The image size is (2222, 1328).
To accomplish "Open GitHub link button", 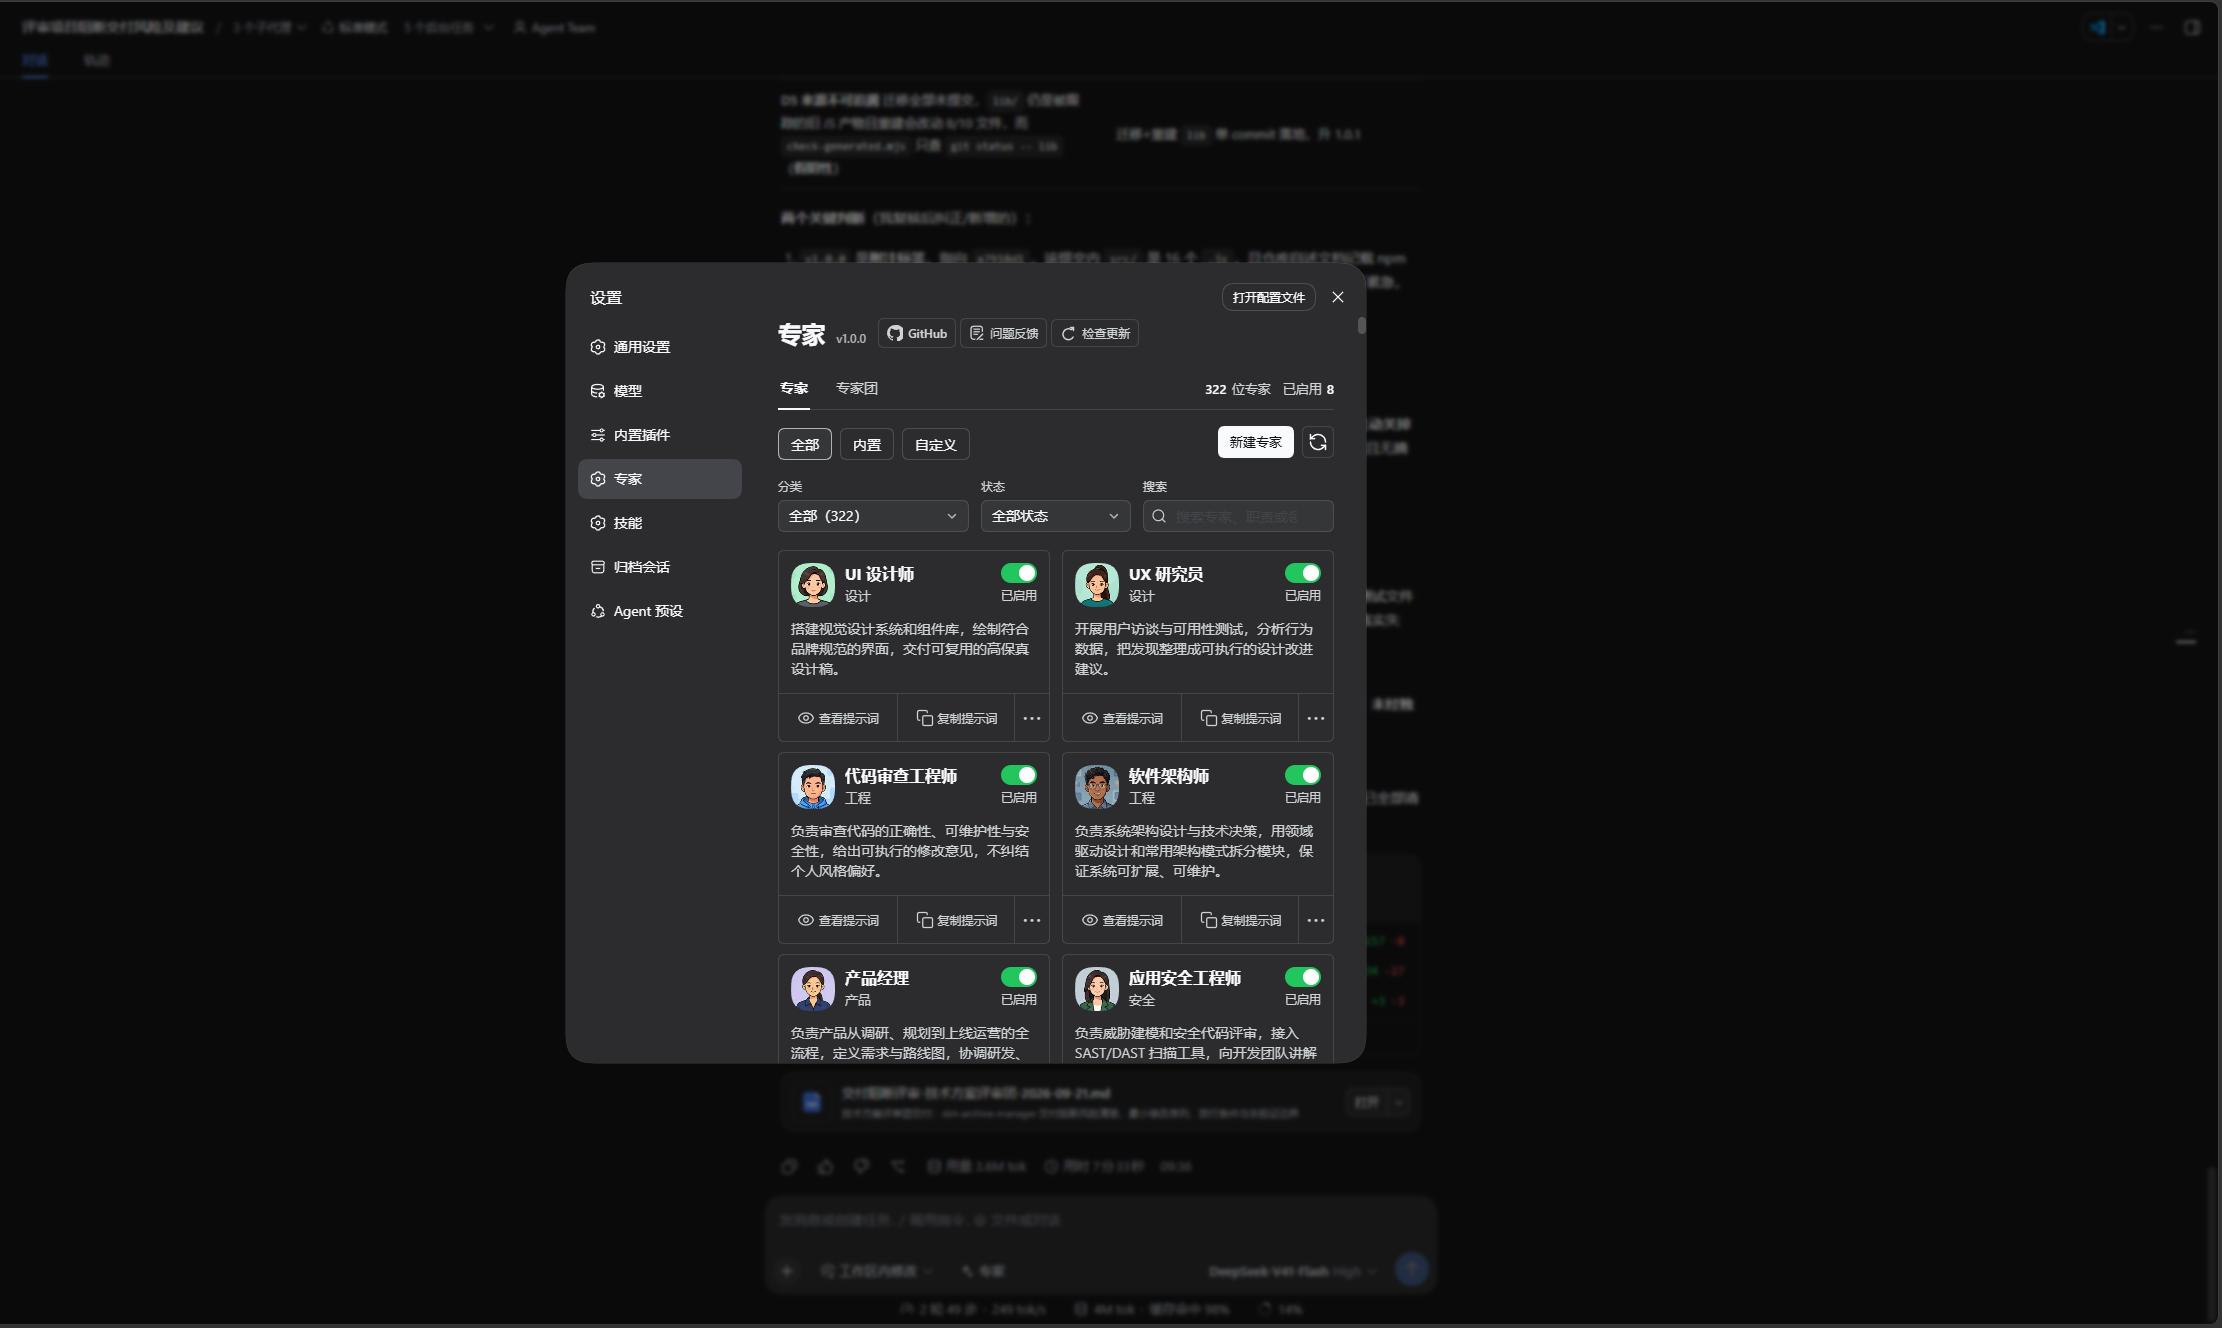I will pos(917,333).
